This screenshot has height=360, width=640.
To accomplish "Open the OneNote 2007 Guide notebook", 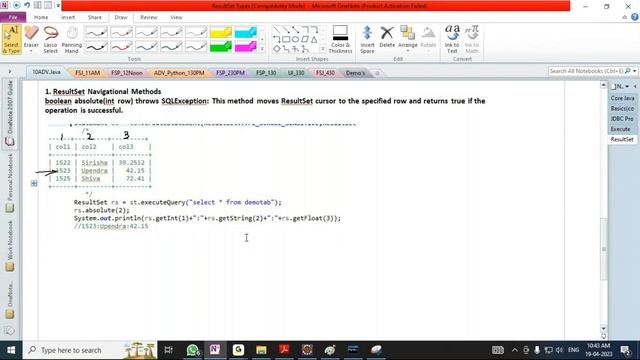I will coord(10,113).
